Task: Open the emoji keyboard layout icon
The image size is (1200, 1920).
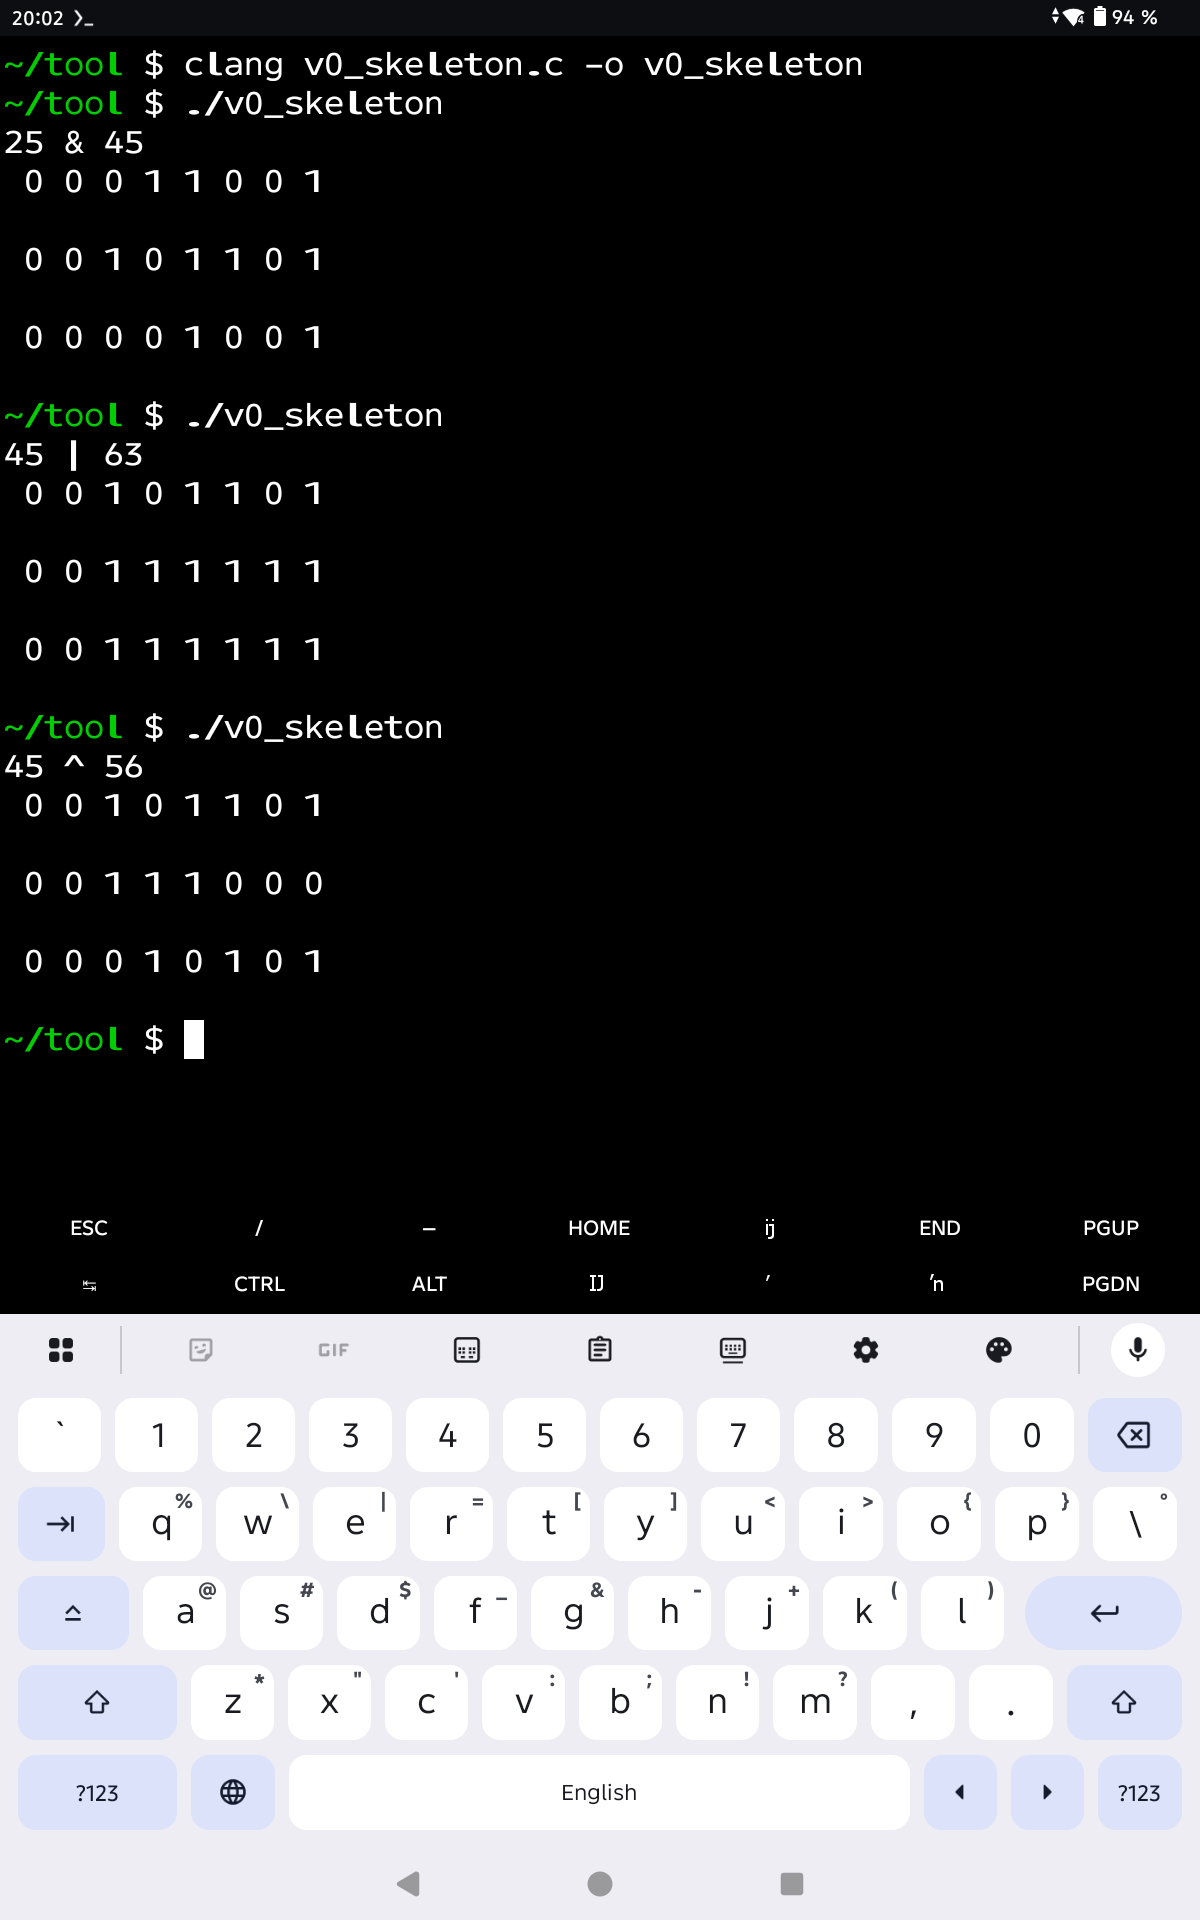Action: tap(467, 1350)
